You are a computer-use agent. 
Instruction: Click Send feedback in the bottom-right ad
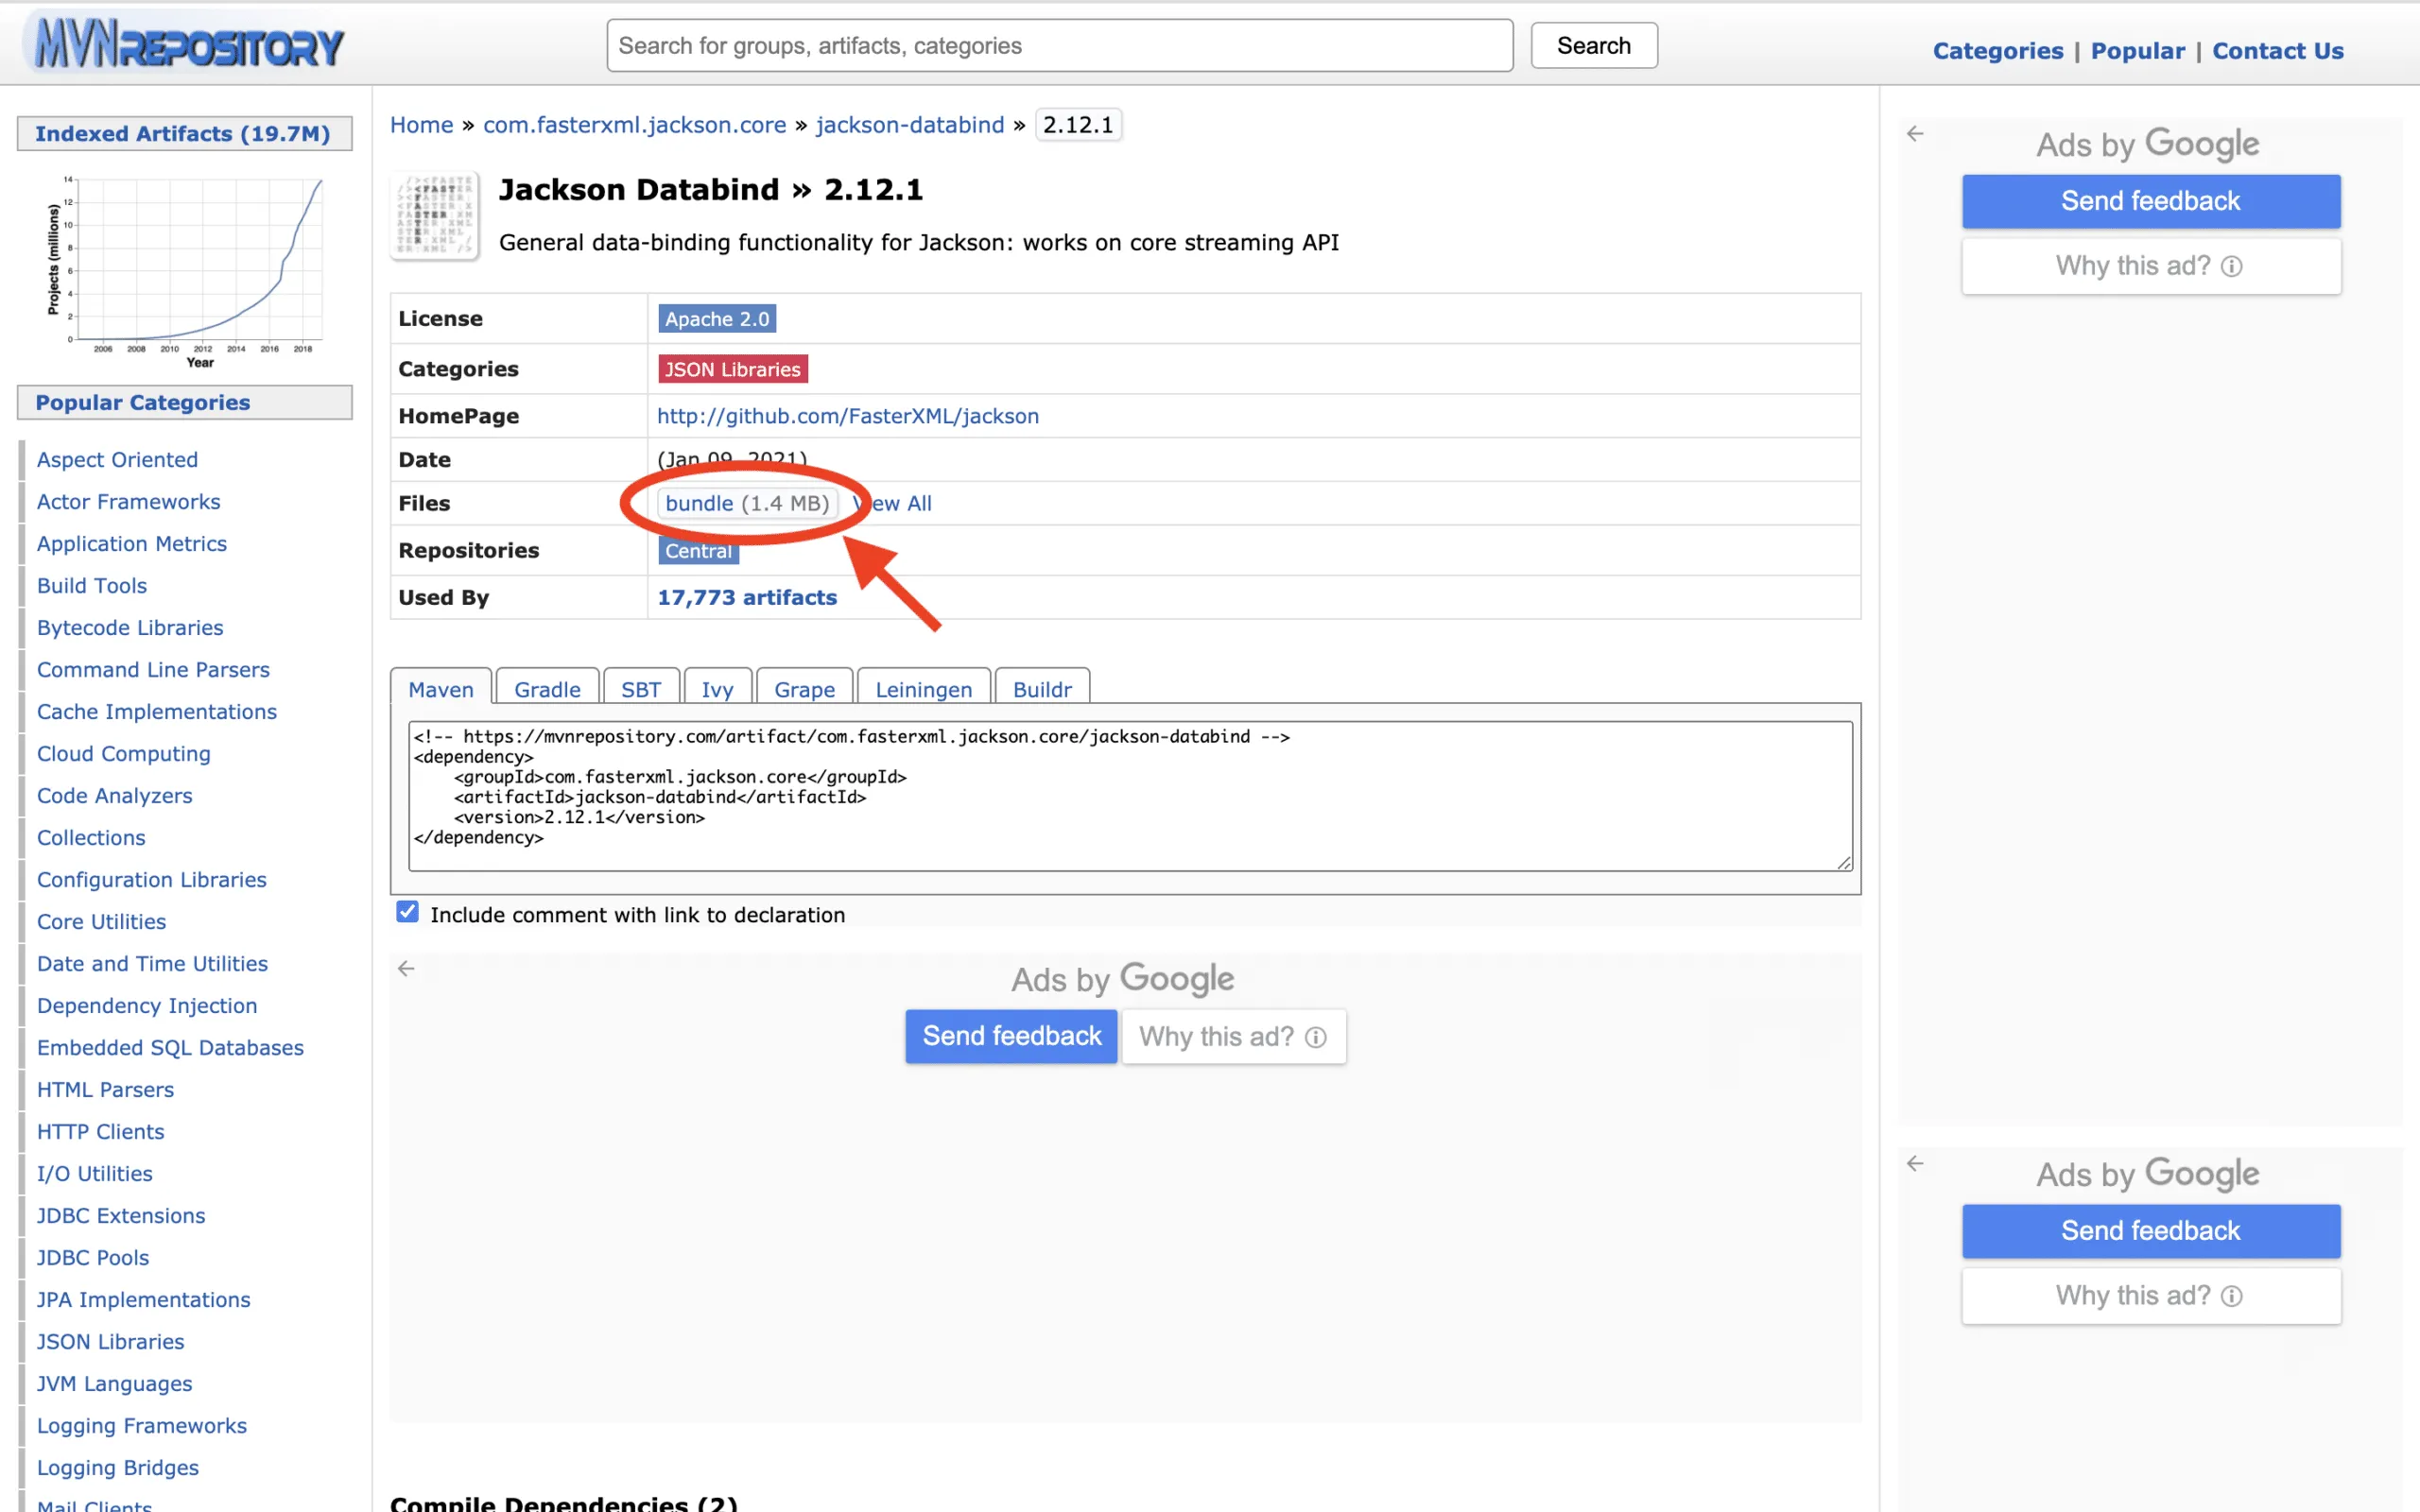click(2150, 1231)
